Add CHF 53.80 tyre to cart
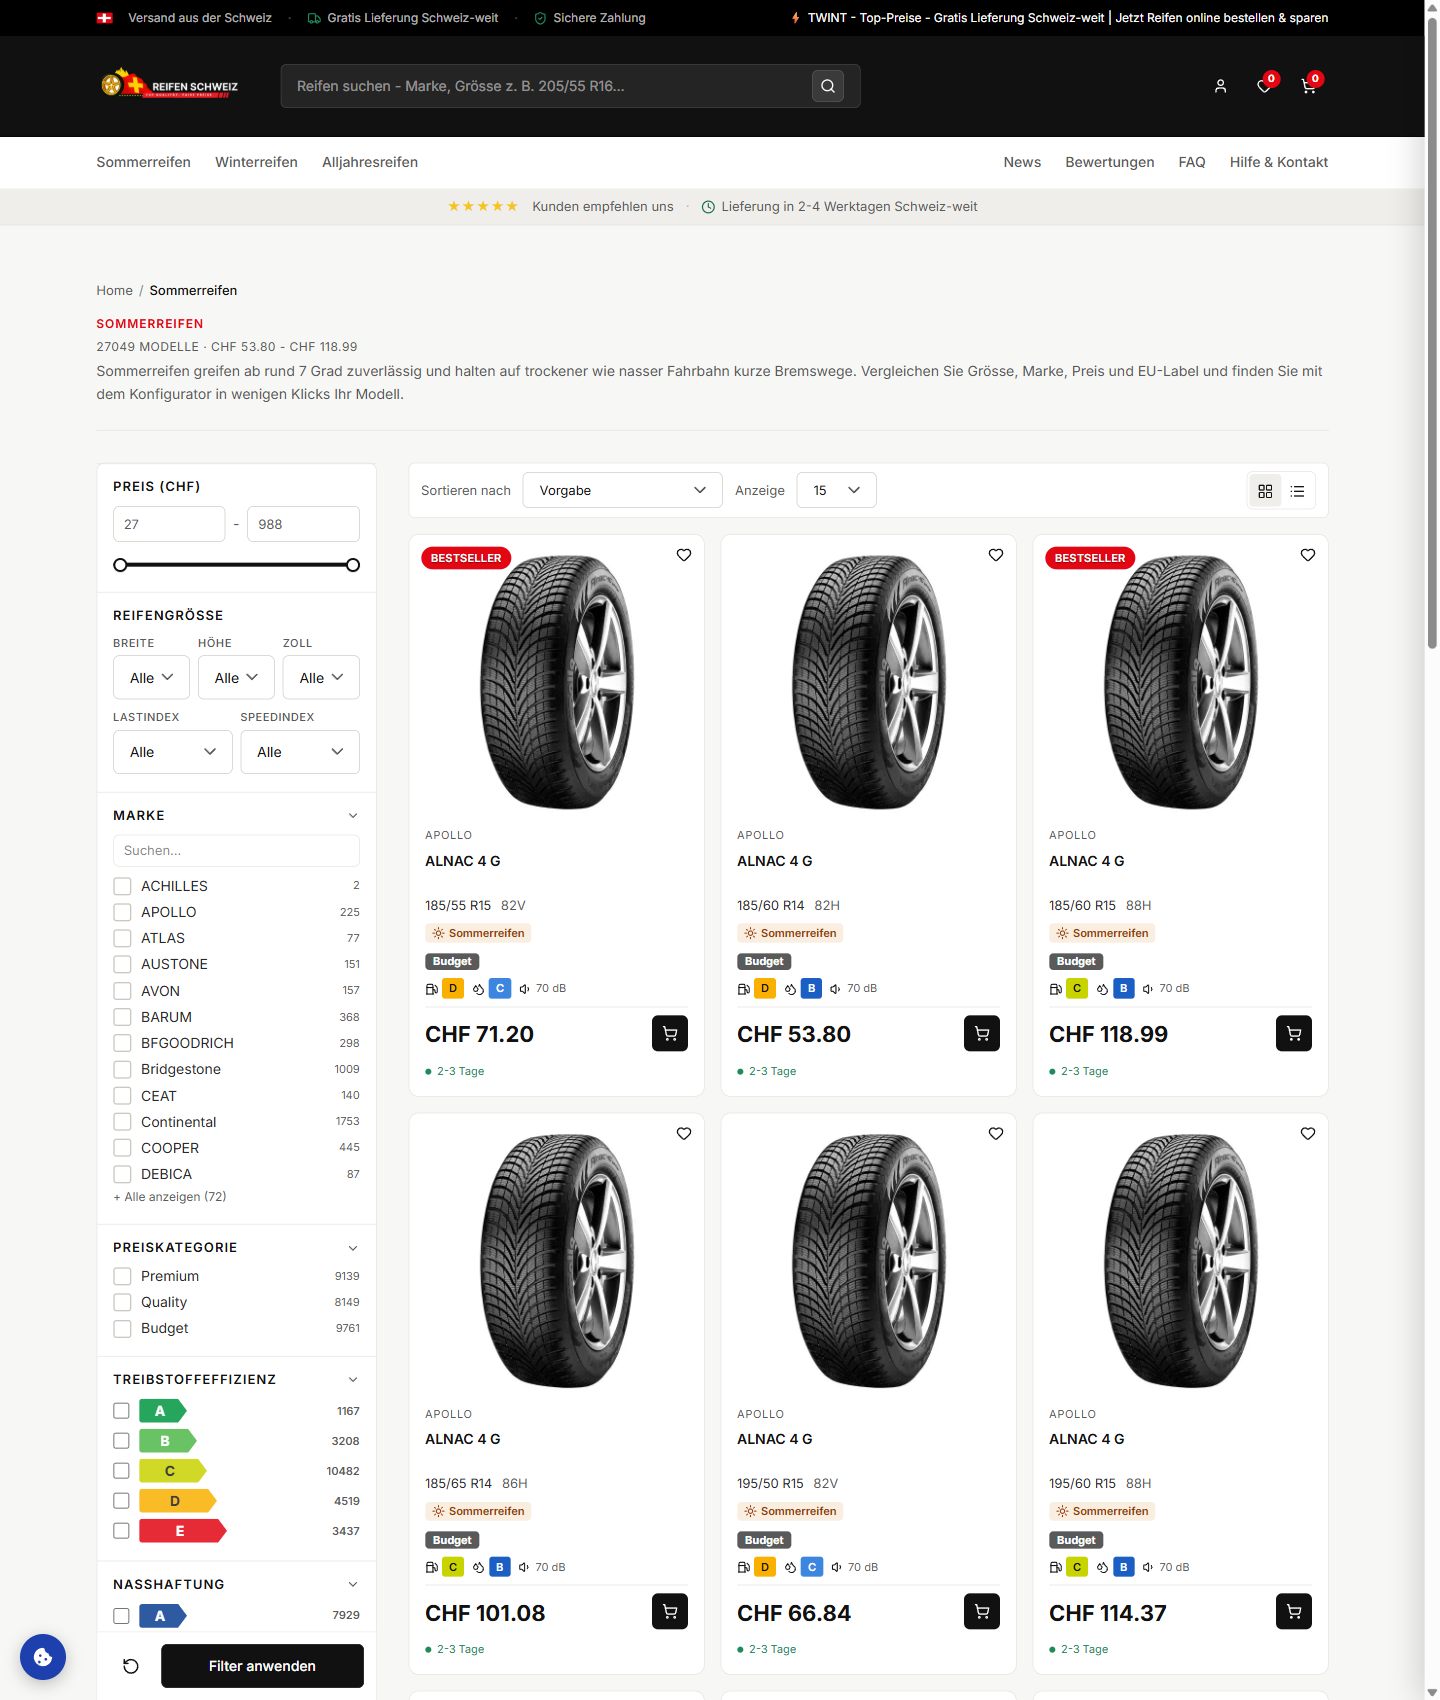Screen dimensions: 1440x1700 tap(982, 1033)
